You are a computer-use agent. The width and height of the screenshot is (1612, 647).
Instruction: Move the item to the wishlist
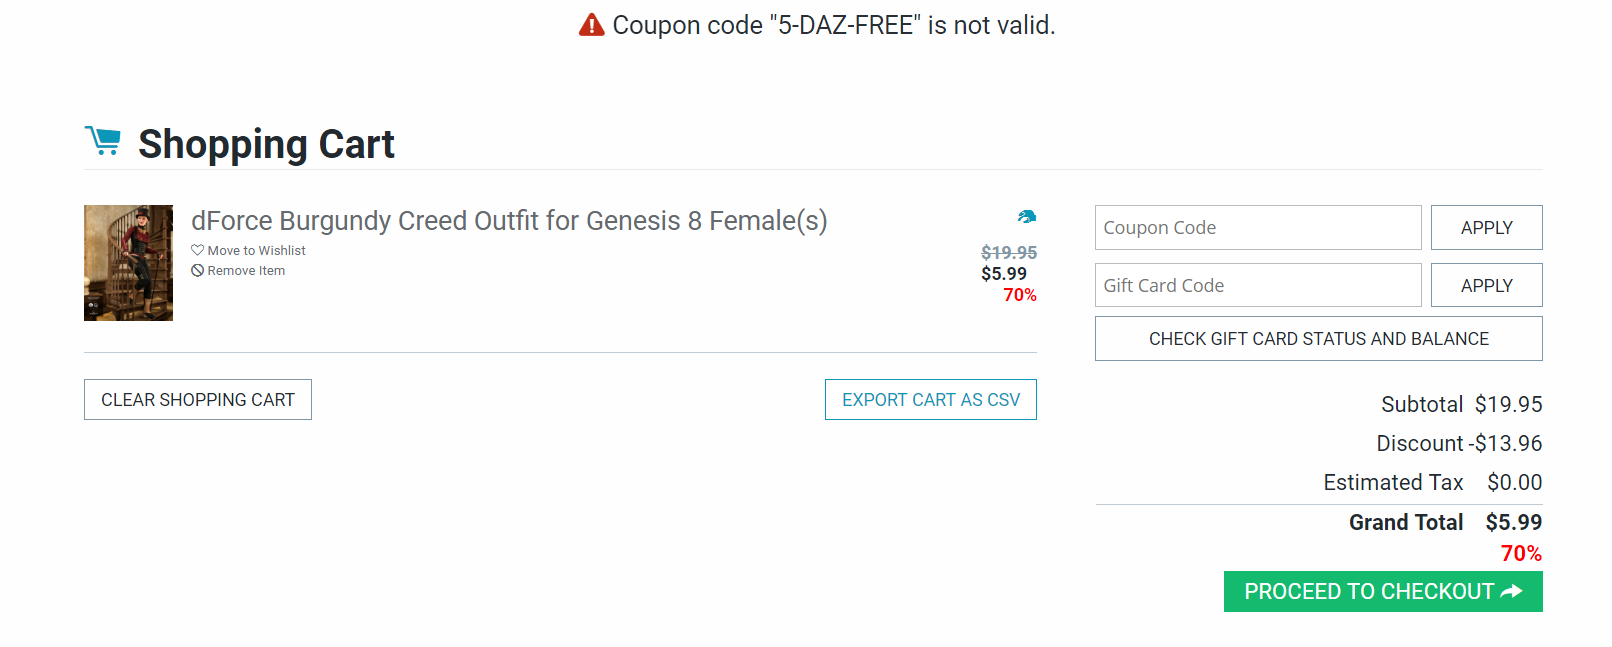tap(256, 251)
